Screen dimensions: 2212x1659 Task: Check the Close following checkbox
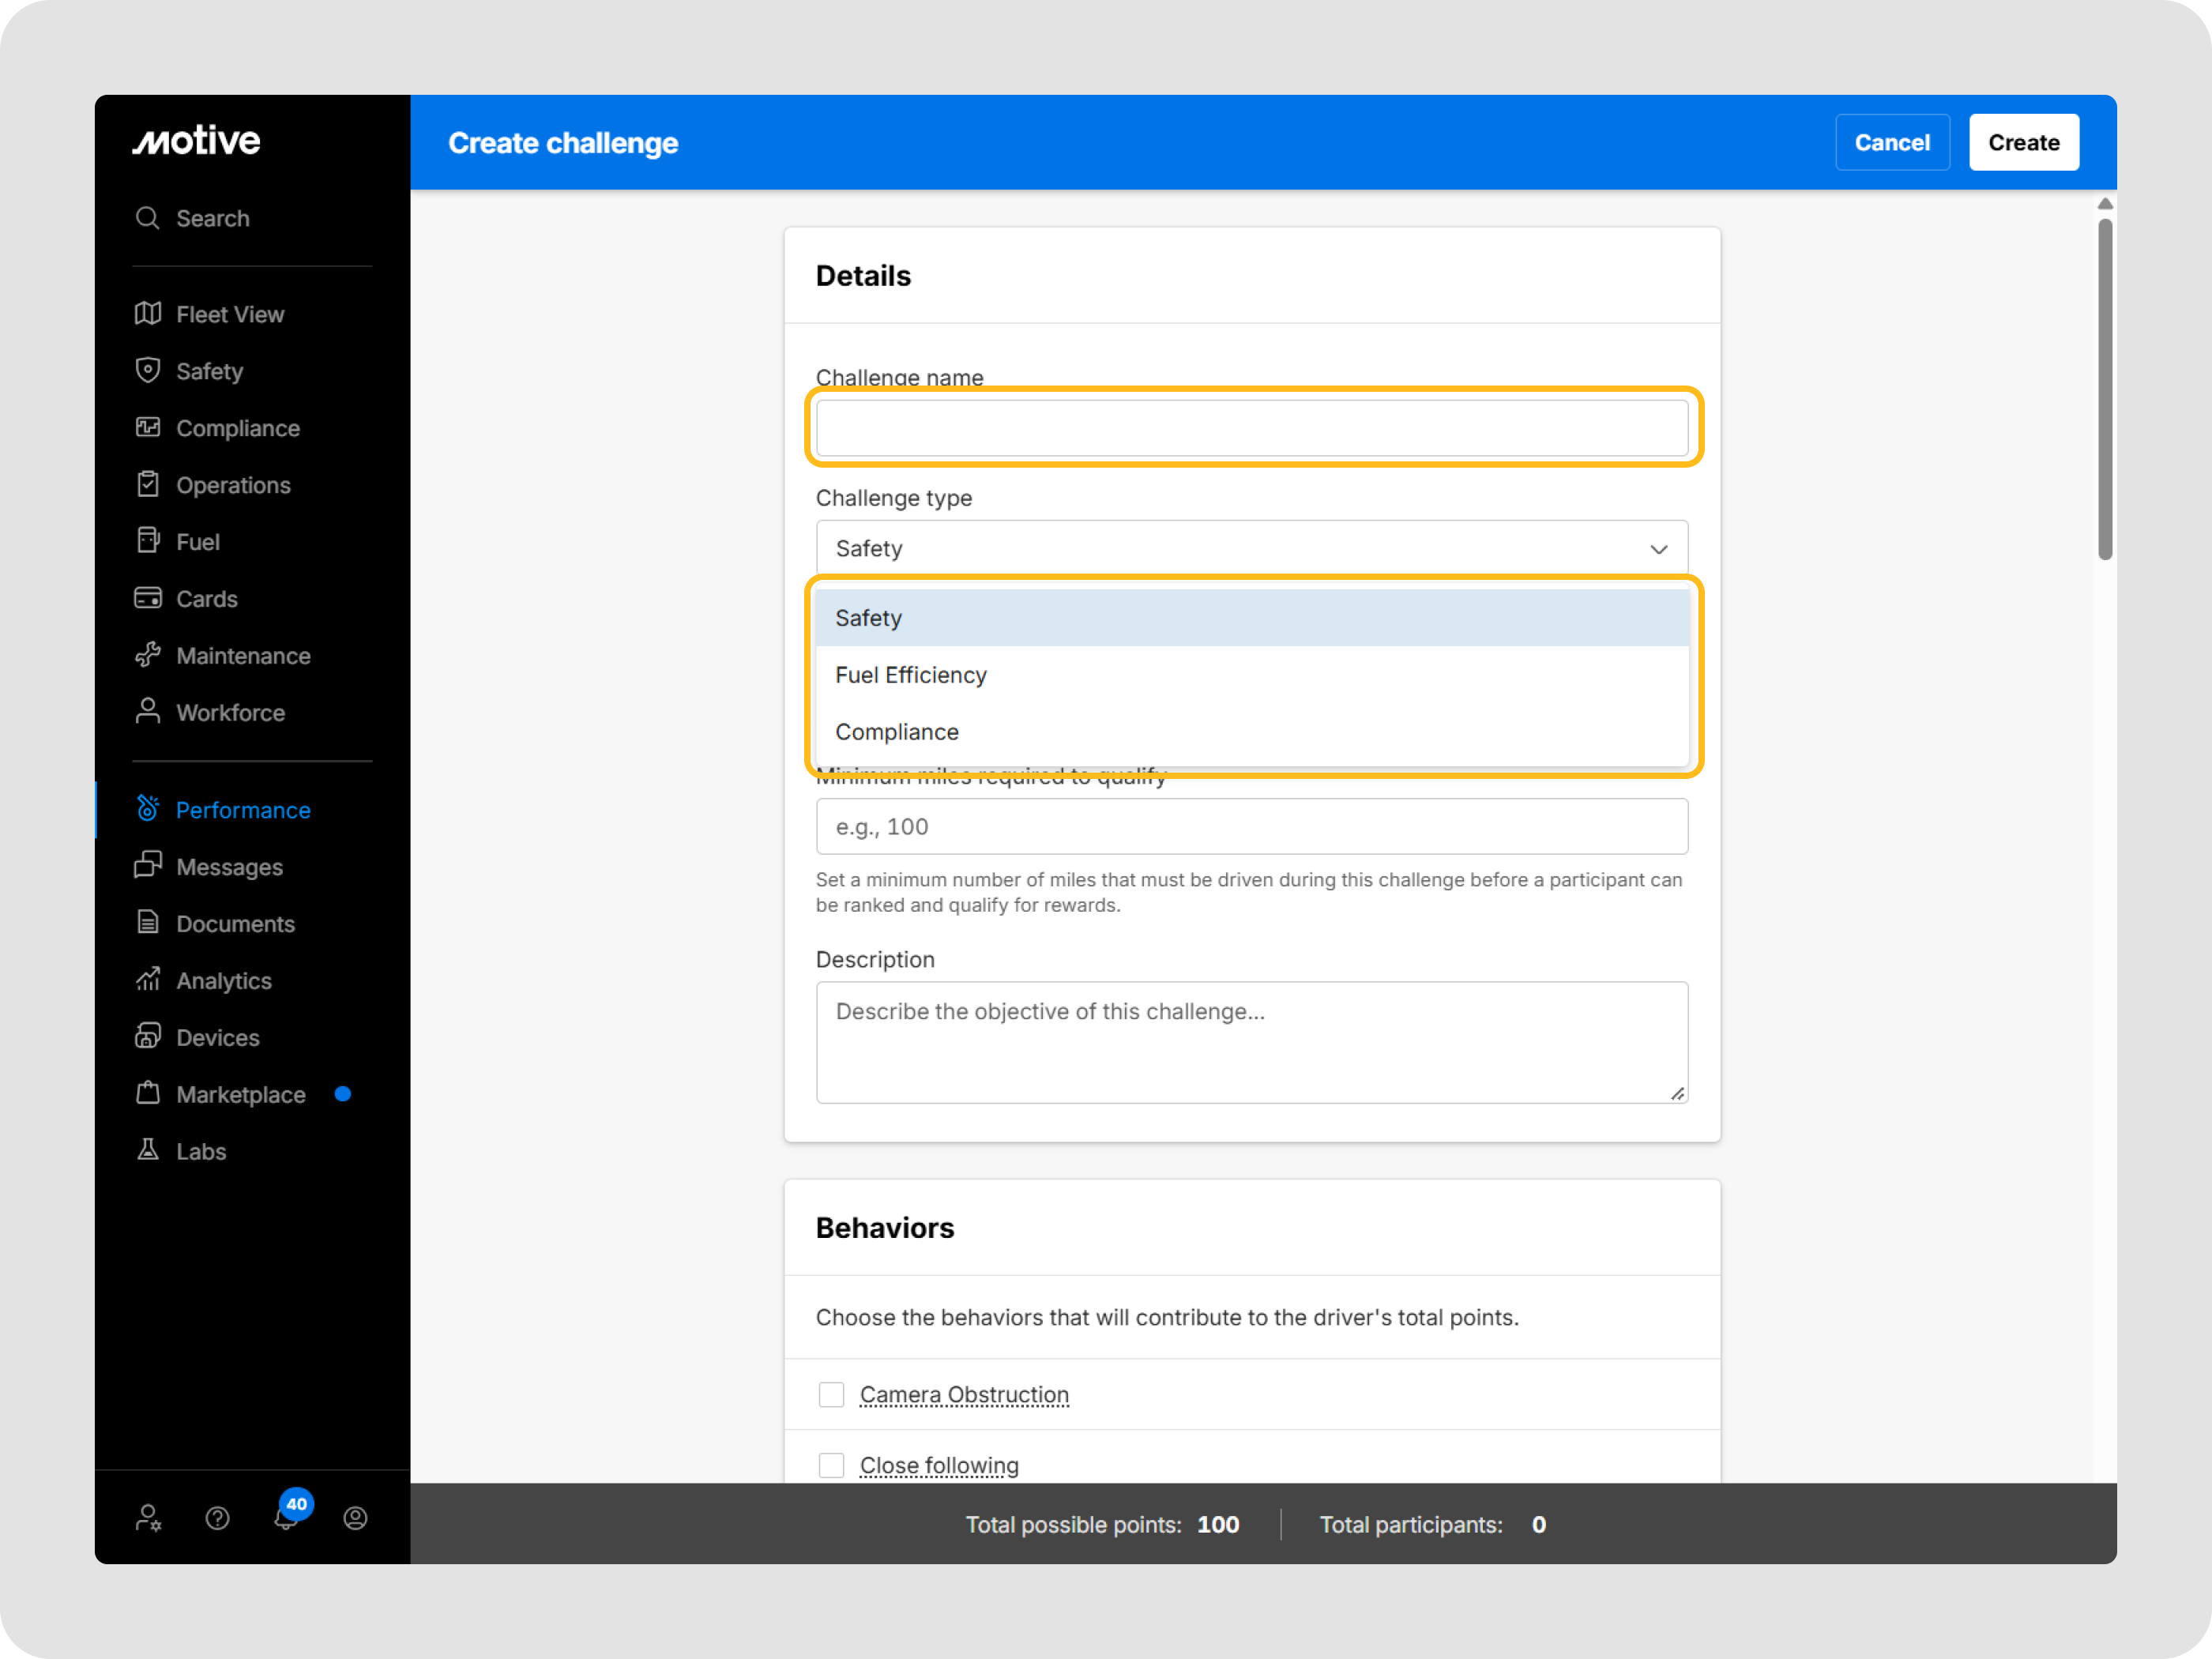coord(831,1465)
